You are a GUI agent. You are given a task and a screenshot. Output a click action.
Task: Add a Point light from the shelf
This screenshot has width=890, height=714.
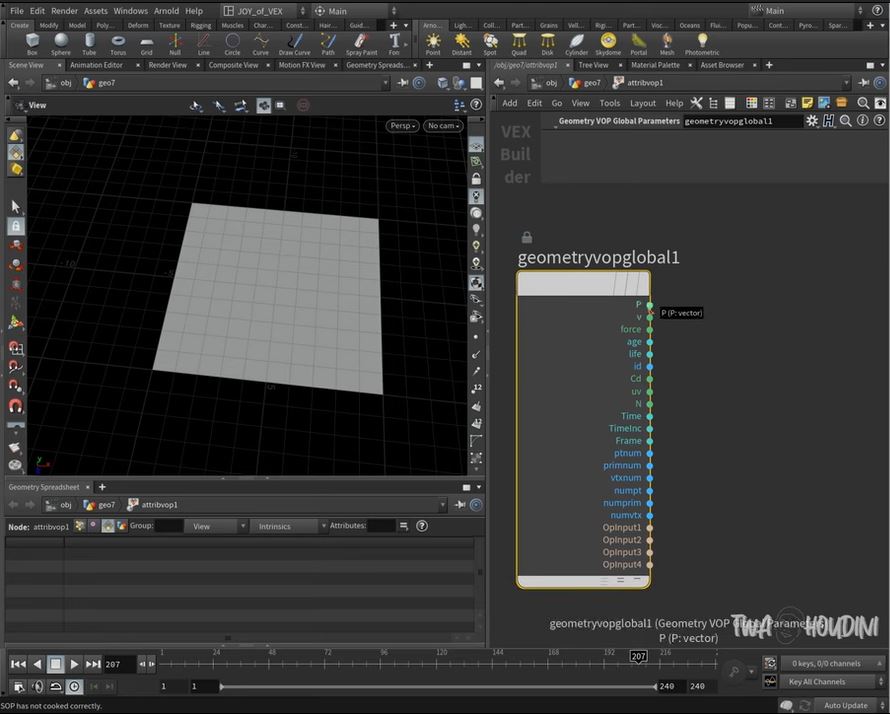[x=433, y=44]
